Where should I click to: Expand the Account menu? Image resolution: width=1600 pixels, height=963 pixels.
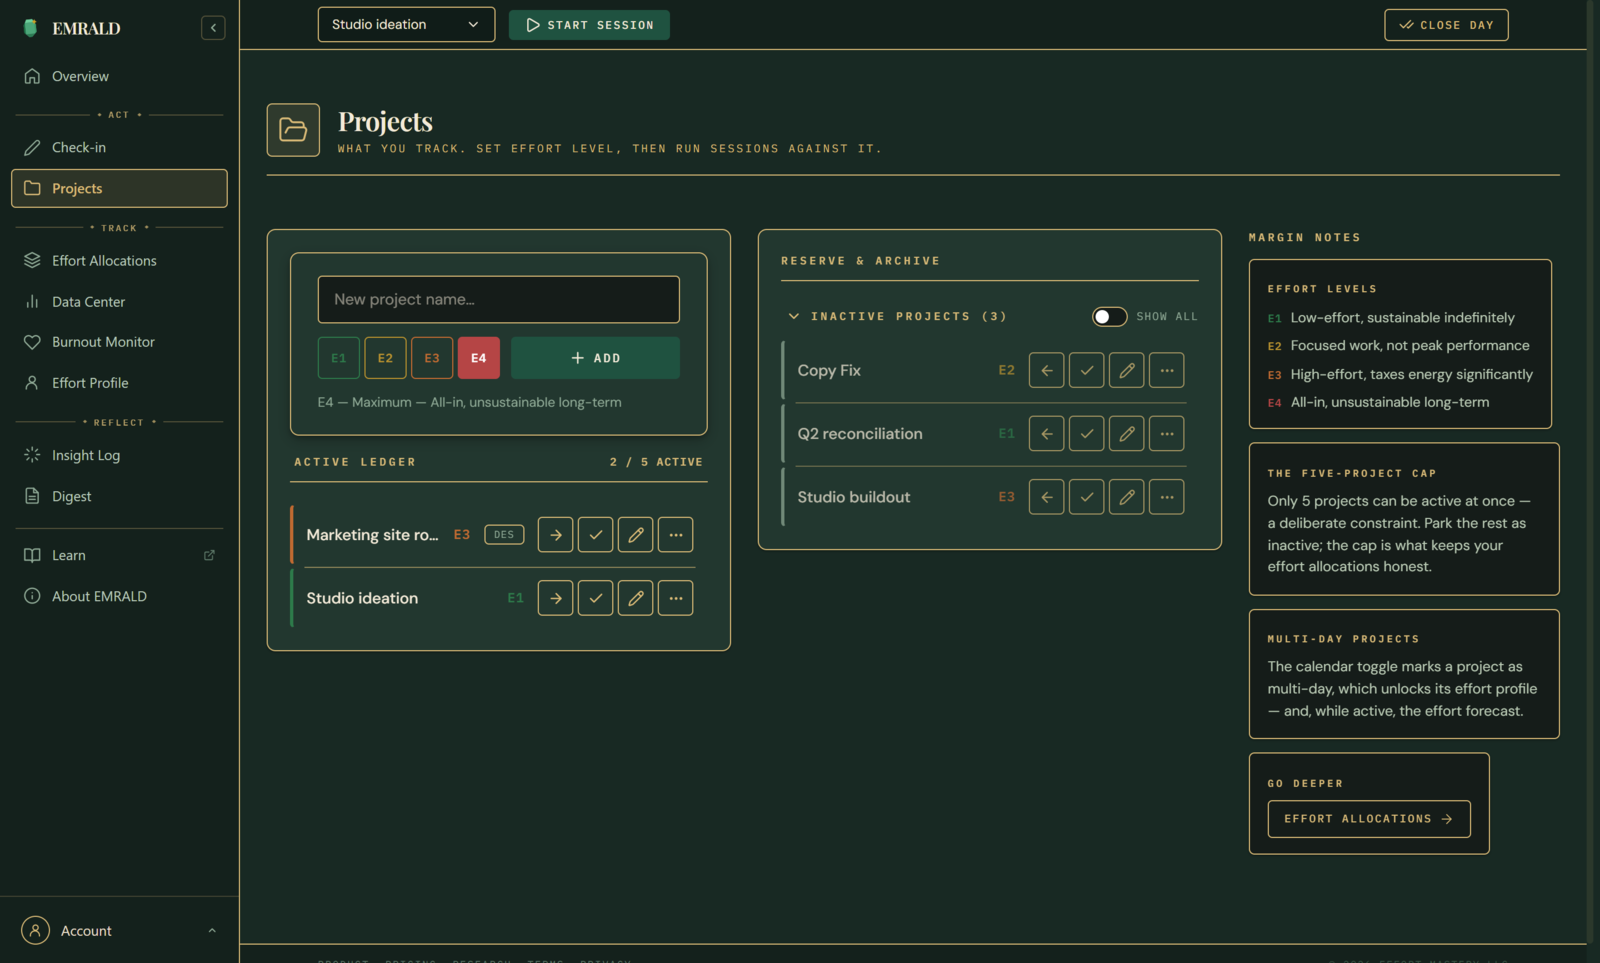[x=119, y=930]
